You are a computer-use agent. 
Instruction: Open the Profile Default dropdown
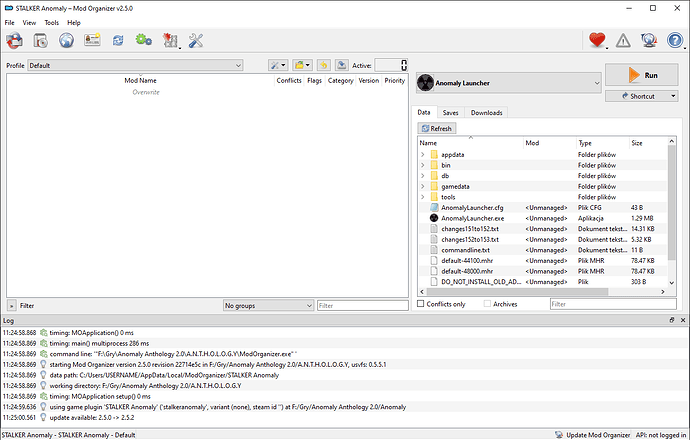click(x=136, y=66)
